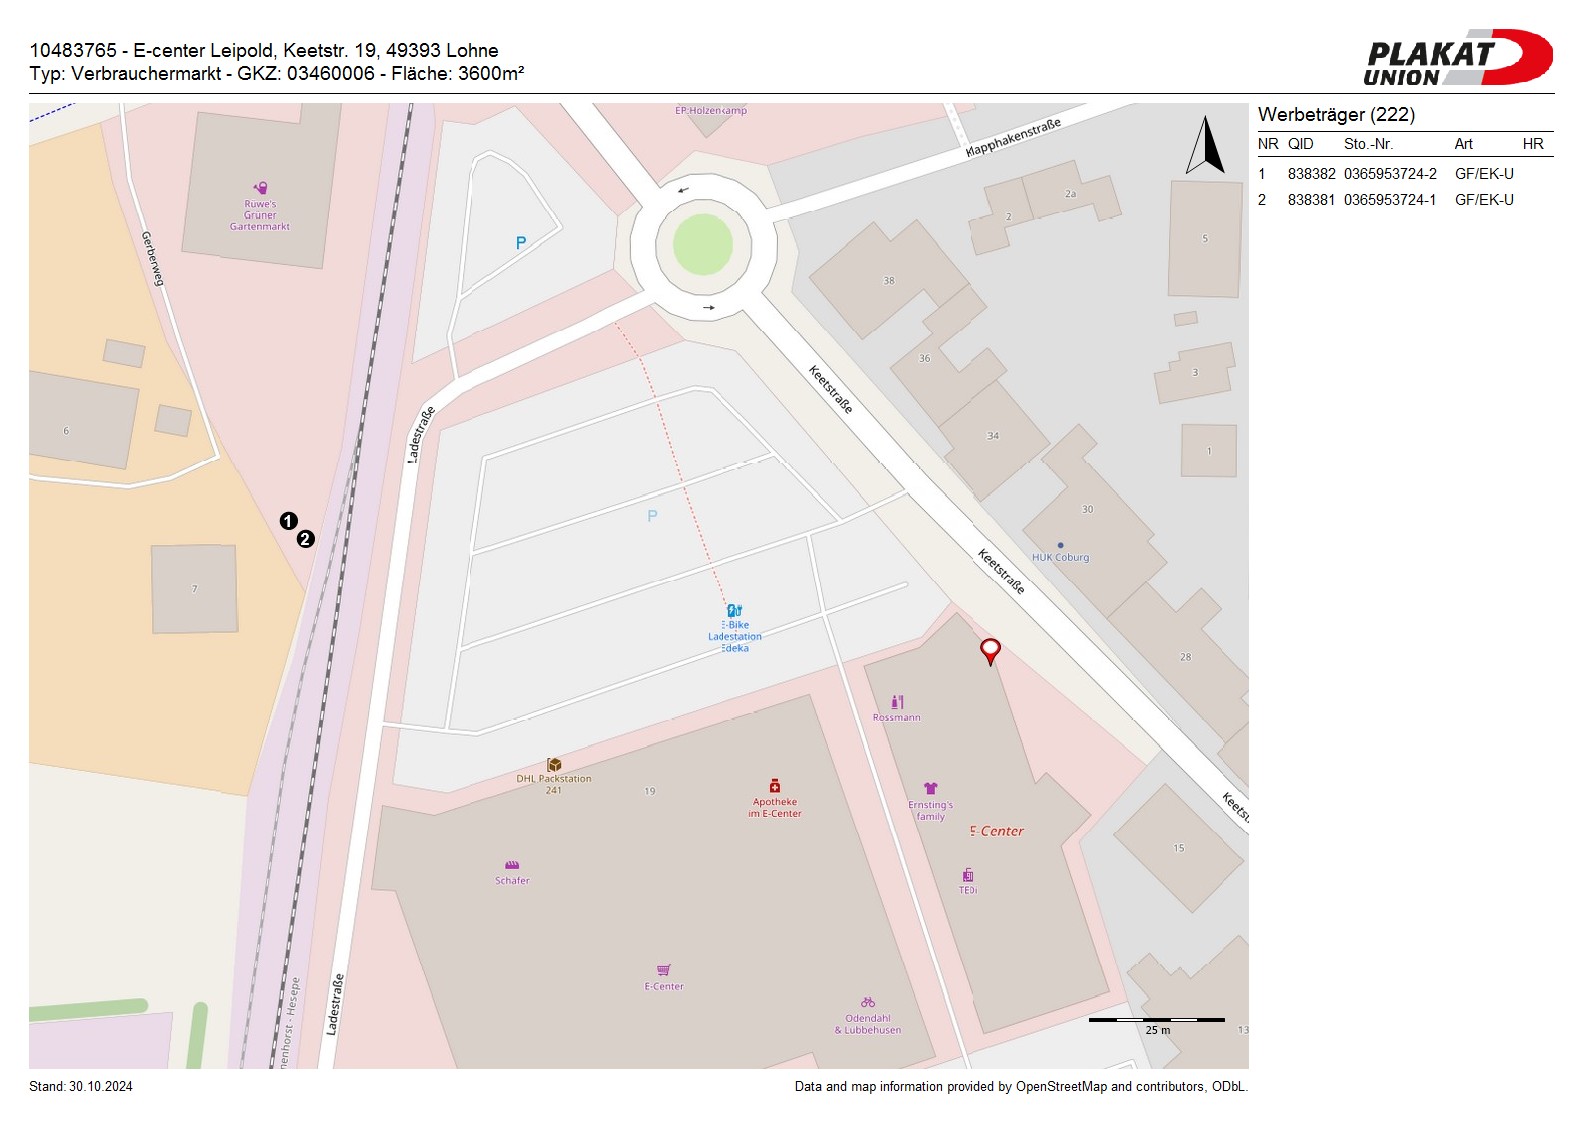This screenshot has height=1123, width=1587.
Task: Click the HUK Coburg map label
Action: point(1060,557)
